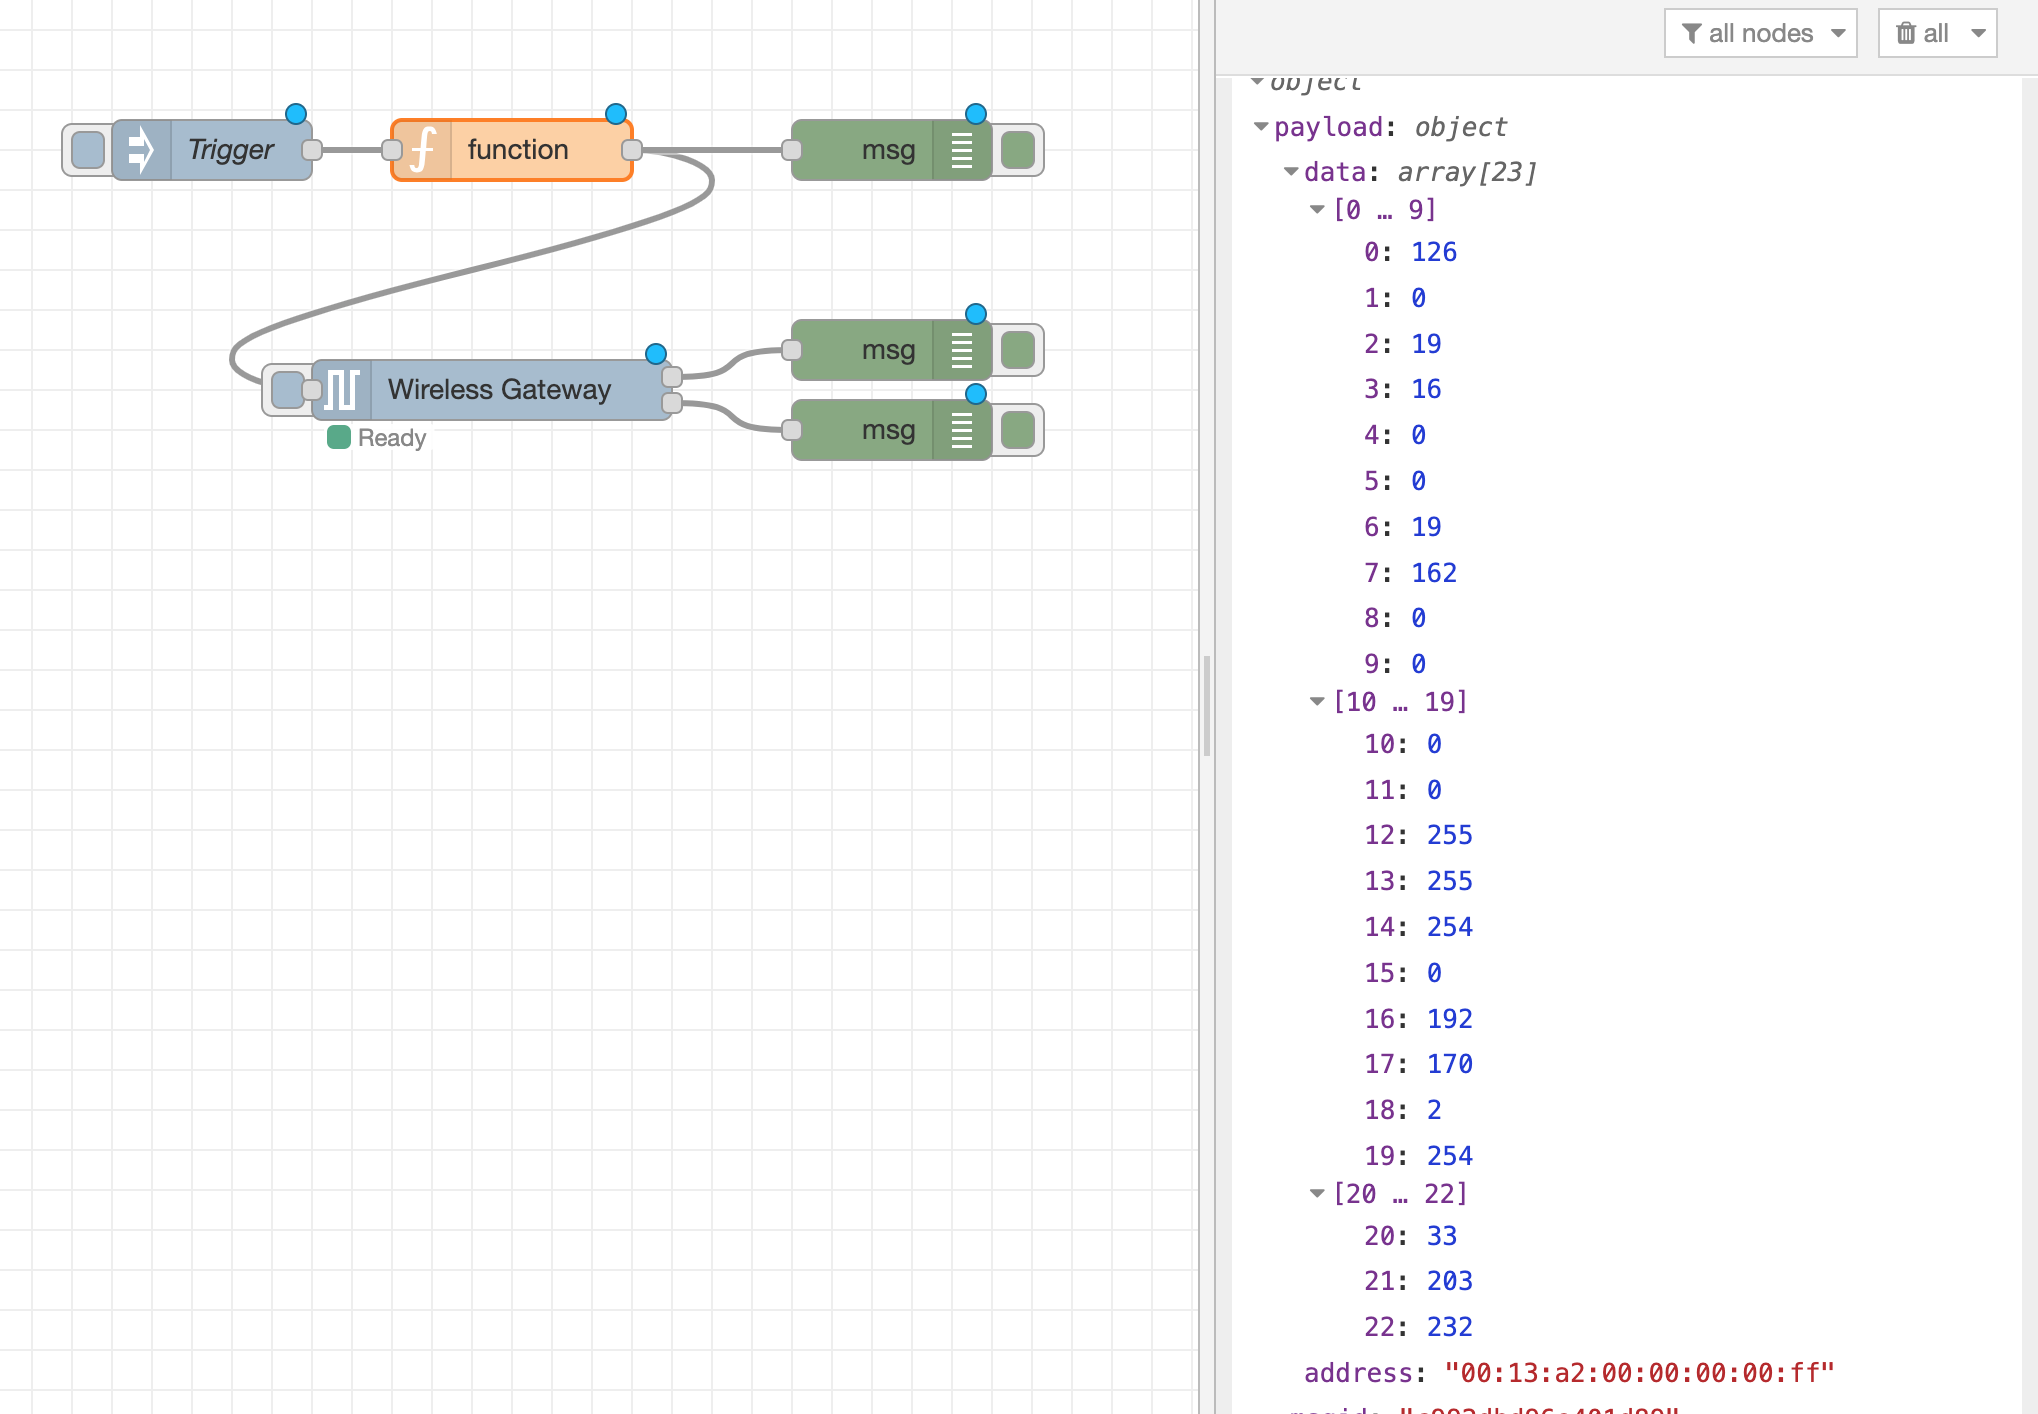2038x1414 pixels.
Task: Click the sidebar resize separator handle
Action: (1207, 706)
